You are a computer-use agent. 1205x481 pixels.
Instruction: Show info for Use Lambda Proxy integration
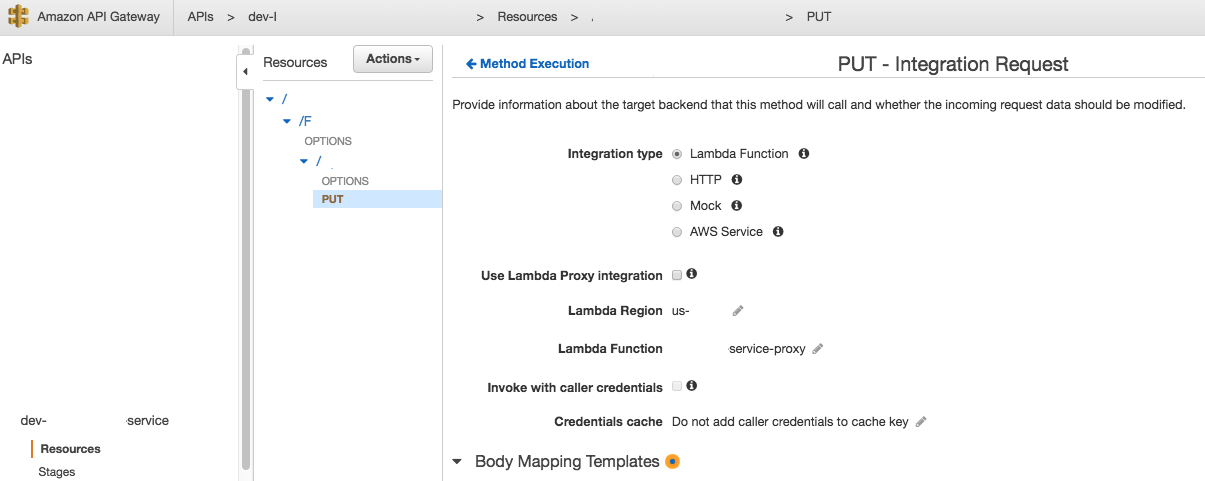pyautogui.click(x=691, y=274)
